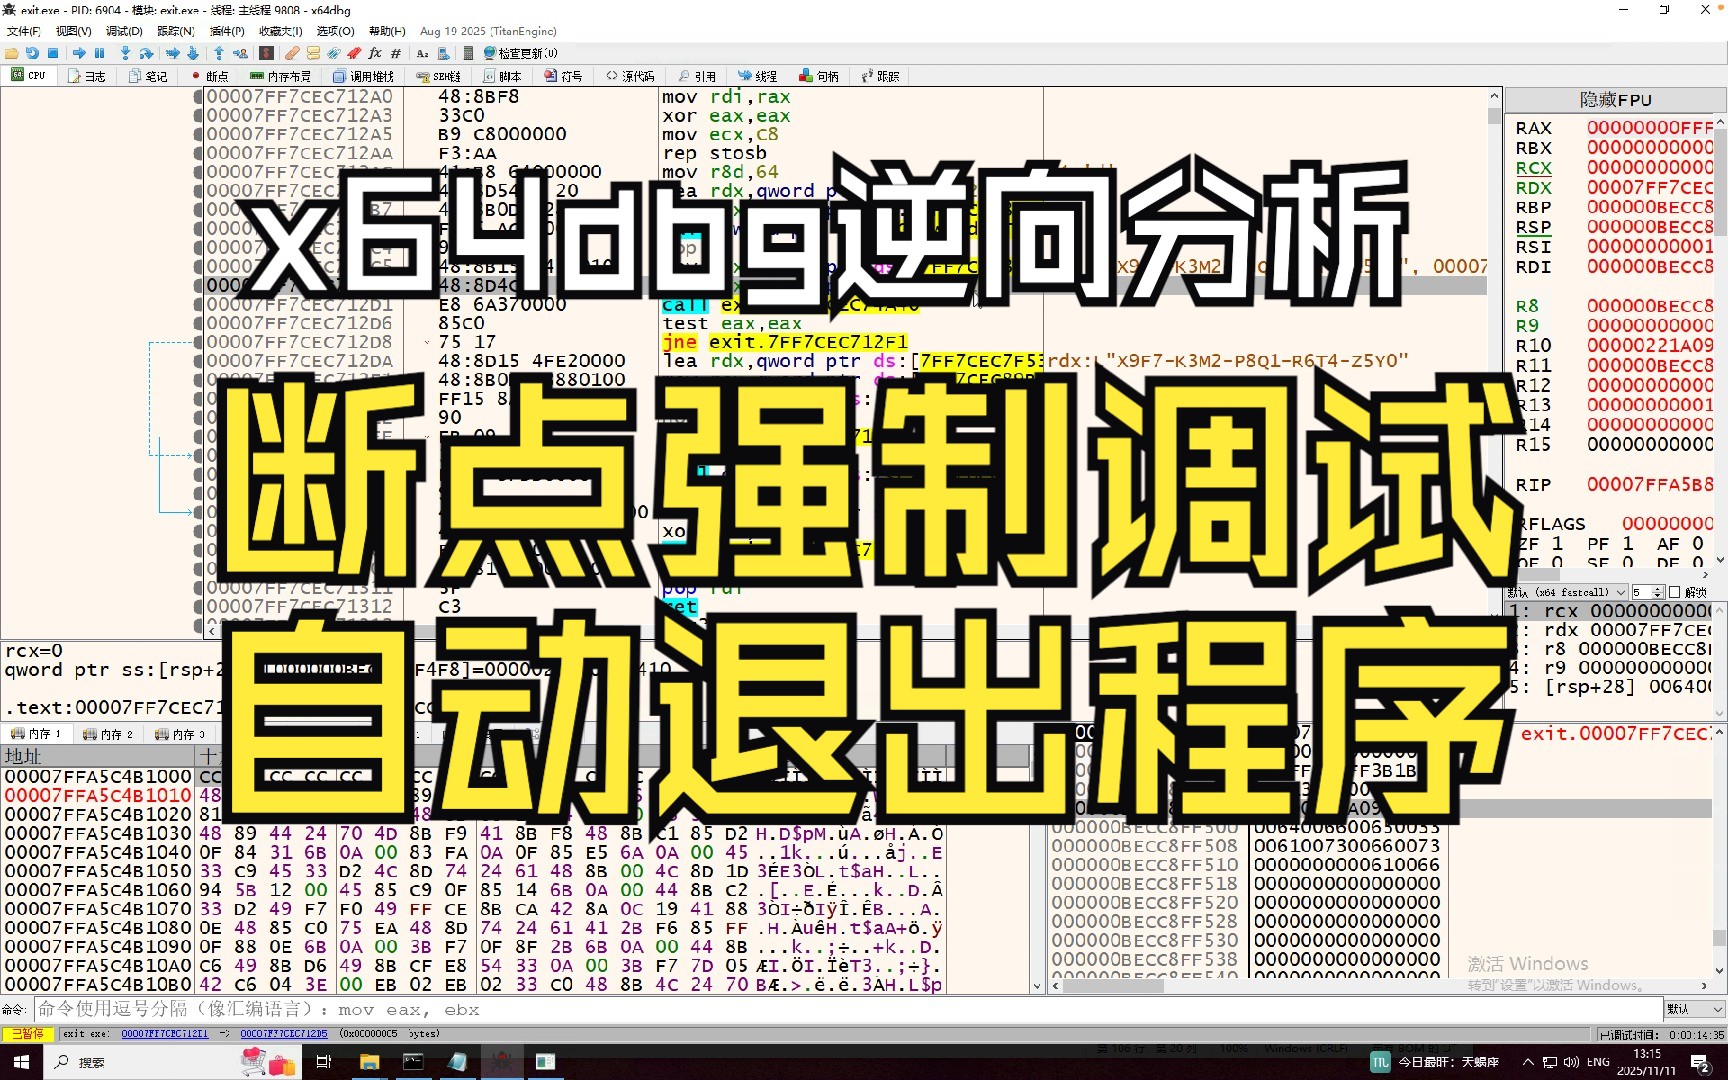Click the argument count spinner arrows
Image resolution: width=1728 pixels, height=1080 pixels.
[1657, 592]
